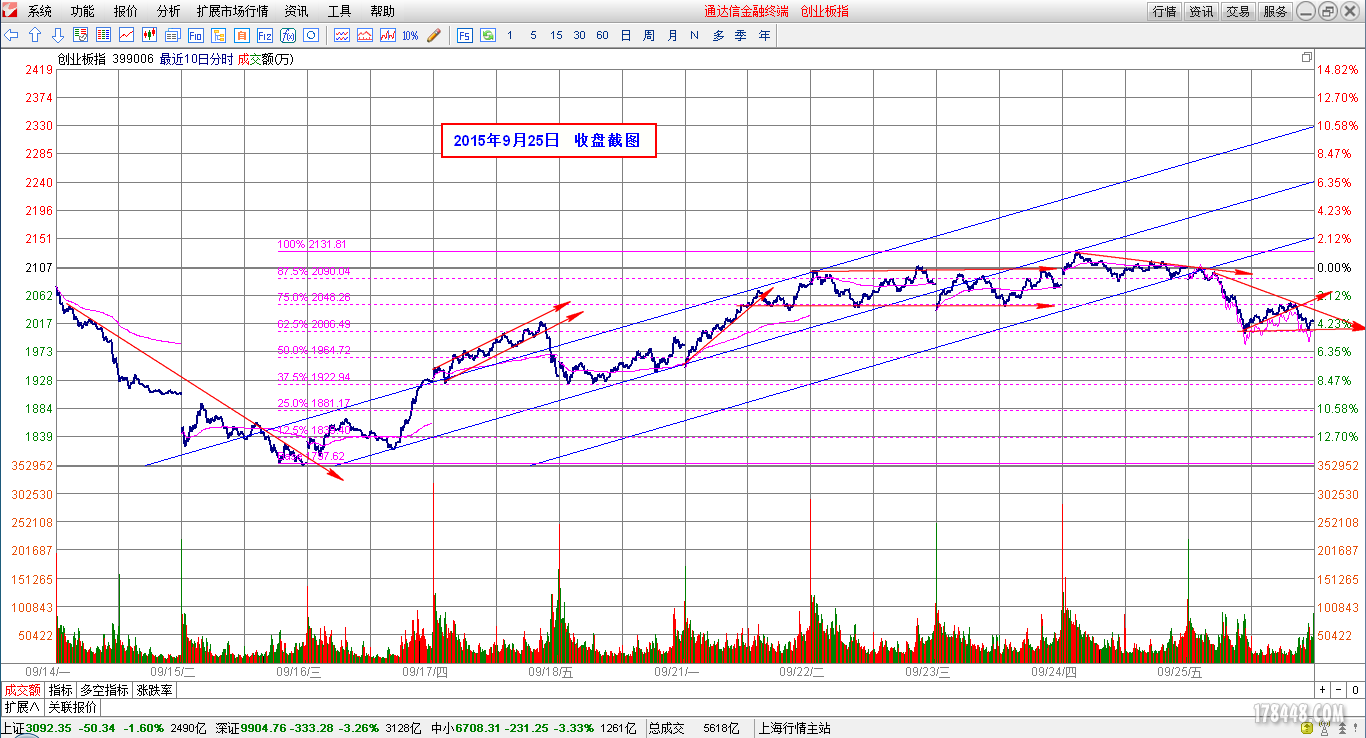
Task: Click the back left-arrow toolbar icon
Action: click(x=12, y=35)
